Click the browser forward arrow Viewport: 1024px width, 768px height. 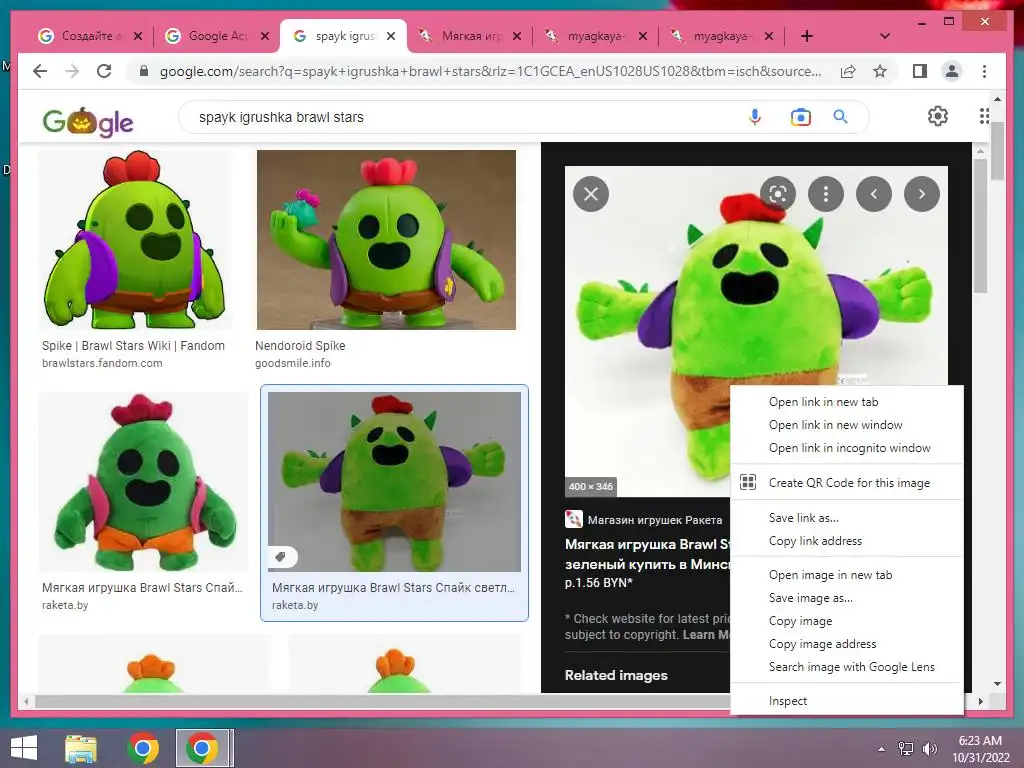[x=72, y=71]
